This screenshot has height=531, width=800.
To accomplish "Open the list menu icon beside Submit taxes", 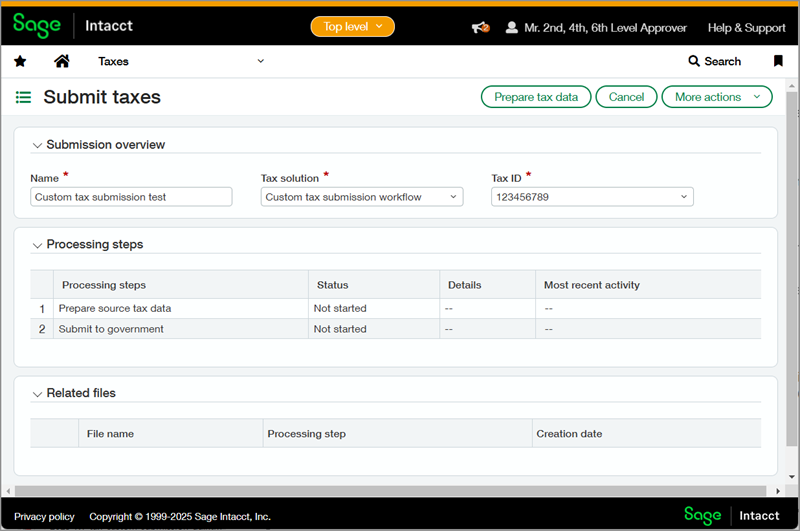I will pos(23,97).
